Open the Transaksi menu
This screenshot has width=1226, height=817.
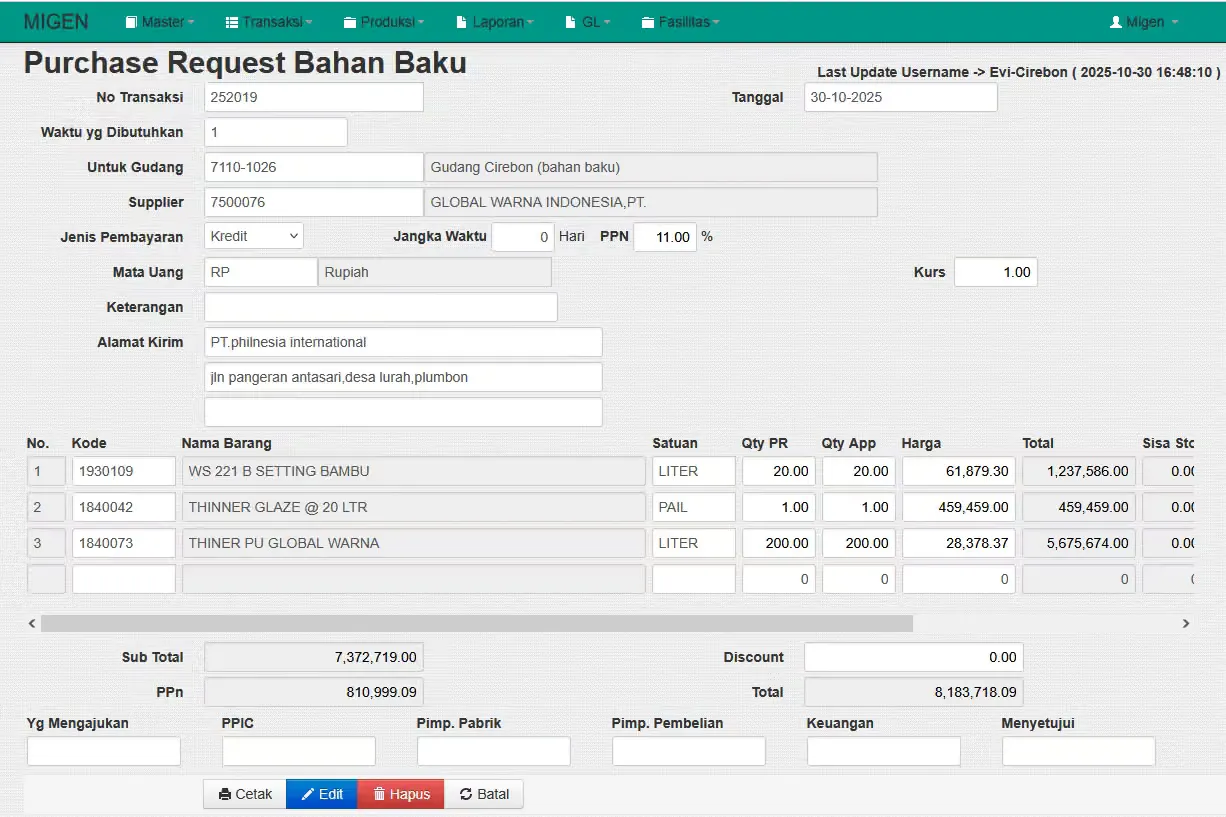(x=269, y=22)
